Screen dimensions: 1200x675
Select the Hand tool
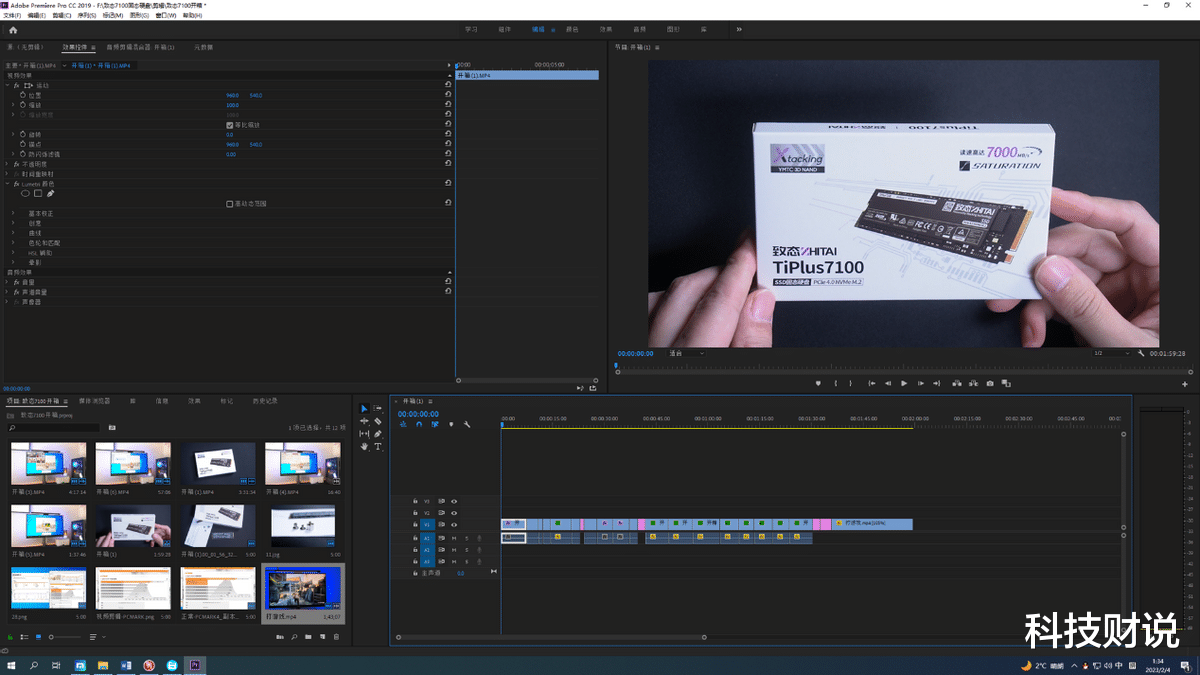point(364,447)
